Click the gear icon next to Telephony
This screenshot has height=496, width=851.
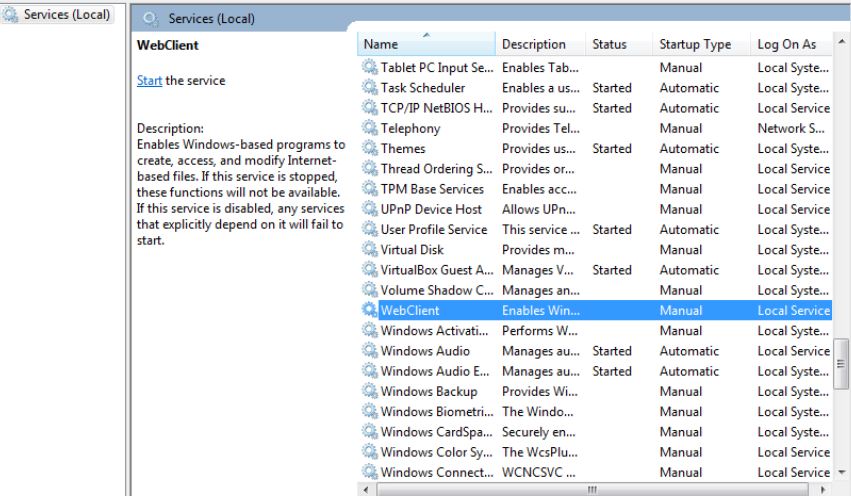[370, 129]
